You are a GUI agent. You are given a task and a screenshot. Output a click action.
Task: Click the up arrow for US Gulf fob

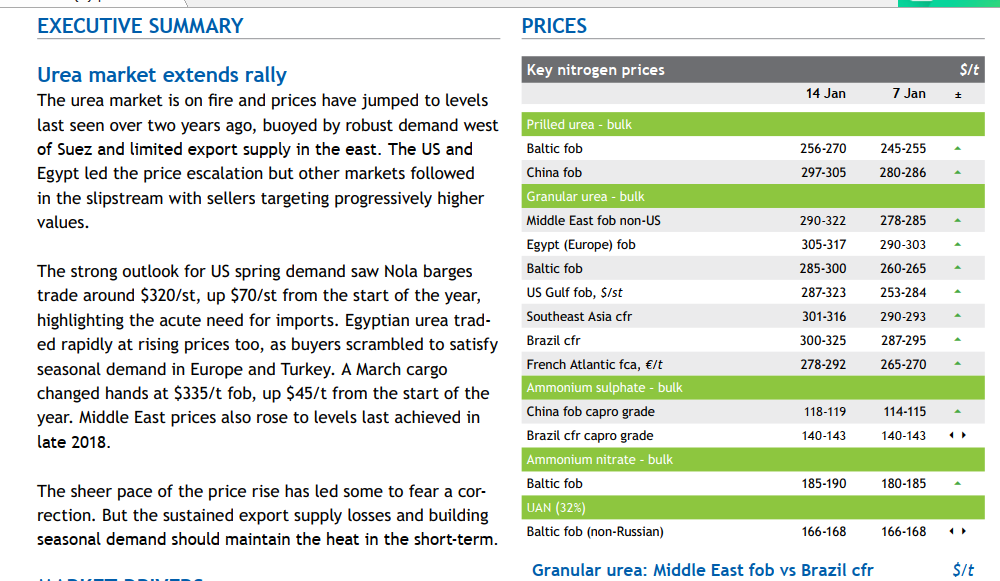(x=957, y=292)
